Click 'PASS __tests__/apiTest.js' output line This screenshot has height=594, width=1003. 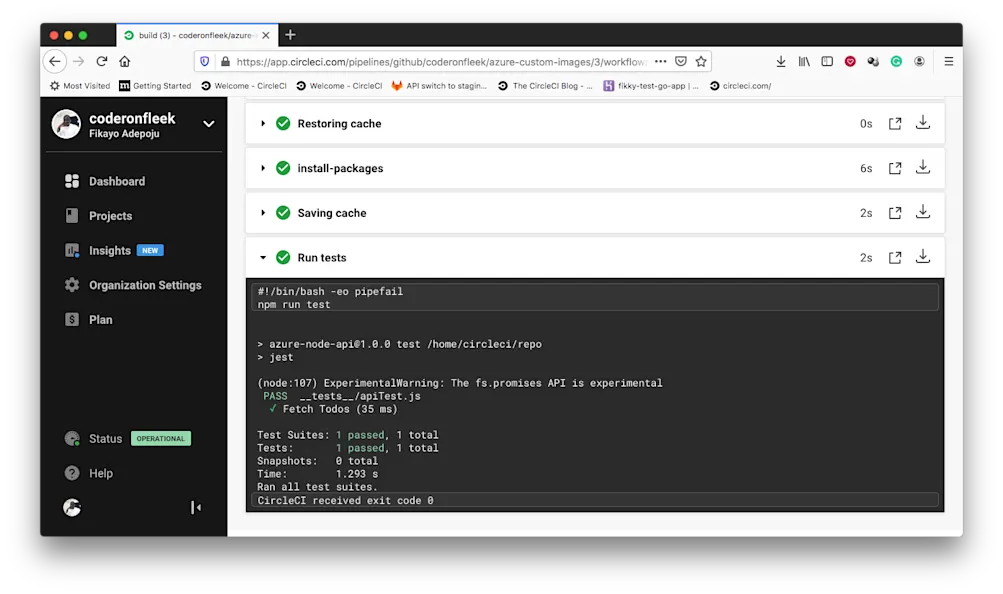click(x=342, y=396)
